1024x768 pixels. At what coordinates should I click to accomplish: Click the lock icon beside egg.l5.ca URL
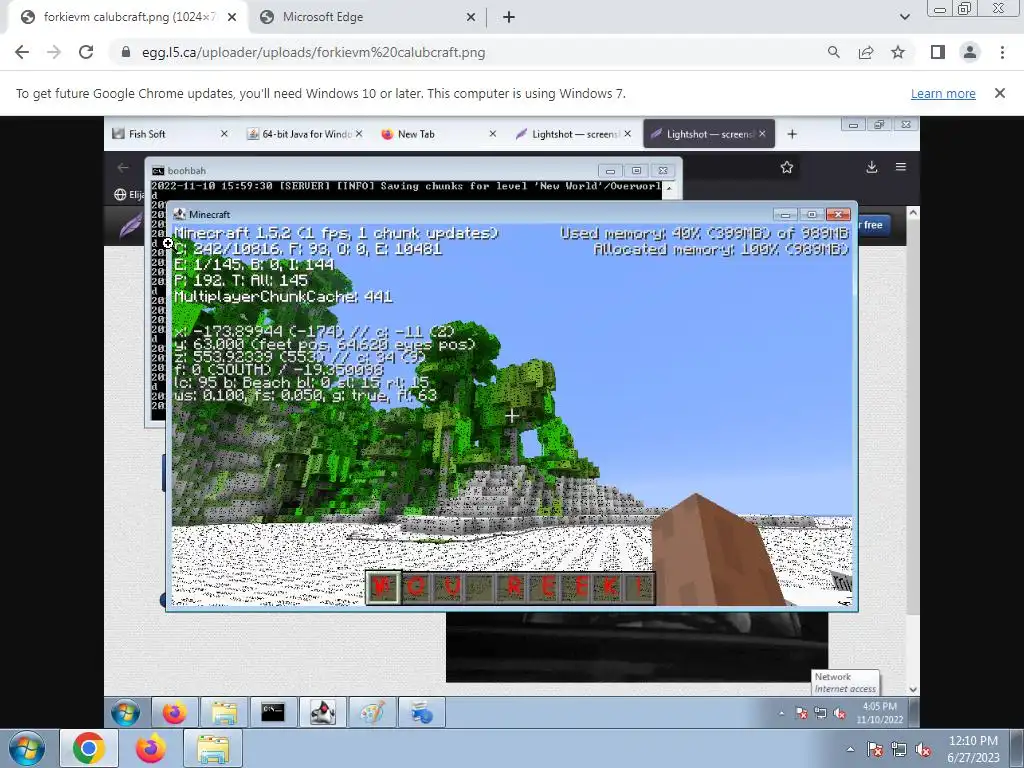tap(126, 52)
